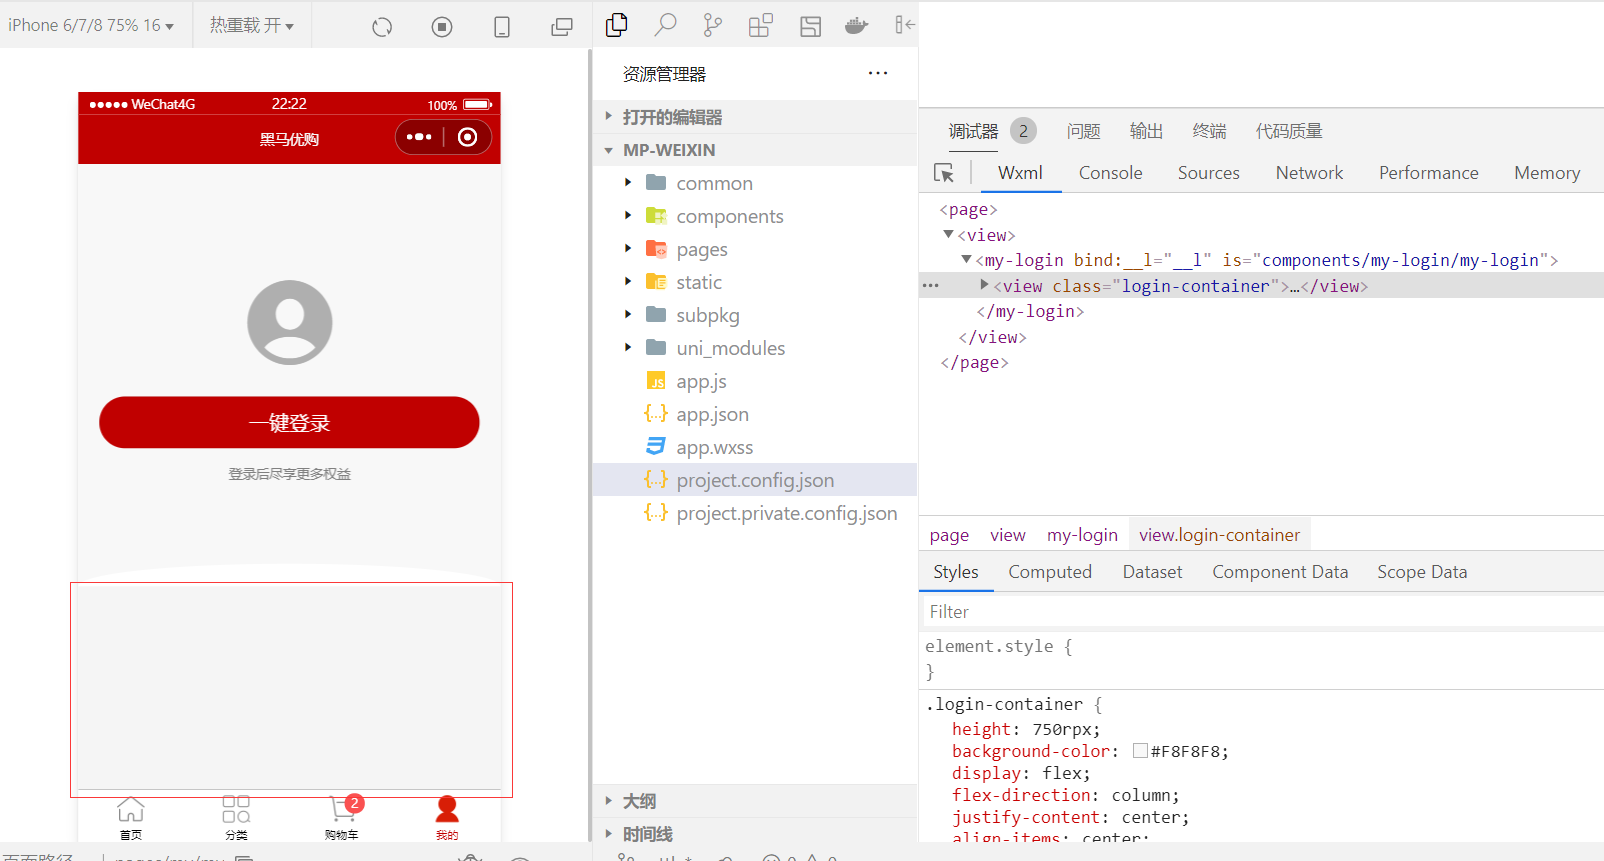Click the editor layout icon in activity bar
Image resolution: width=1604 pixels, height=861 pixels.
pos(810,26)
